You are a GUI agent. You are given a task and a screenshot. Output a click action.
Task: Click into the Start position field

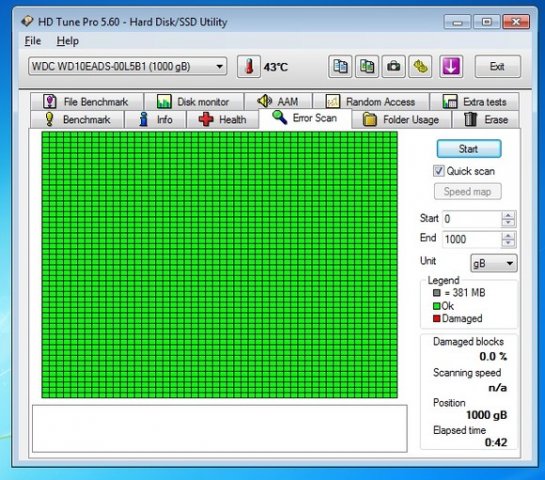pyautogui.click(x=471, y=219)
